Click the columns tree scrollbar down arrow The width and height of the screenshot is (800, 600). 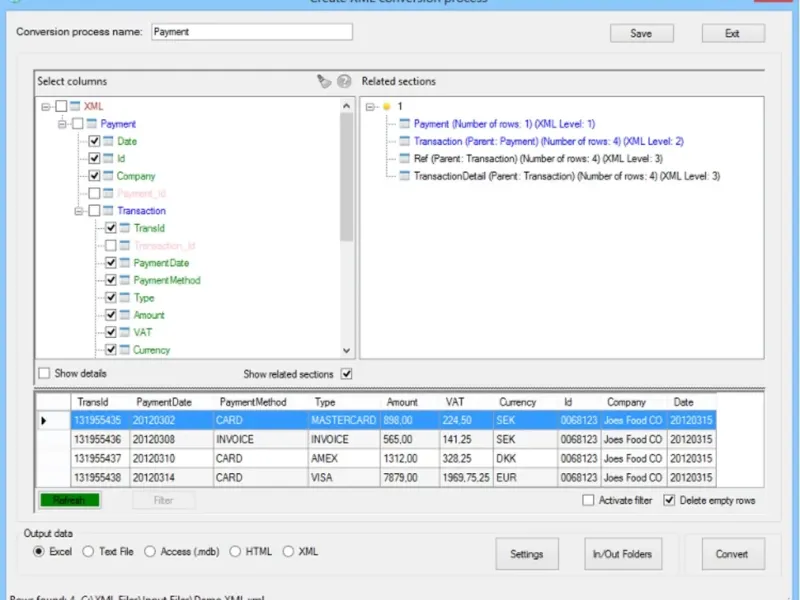[x=347, y=351]
